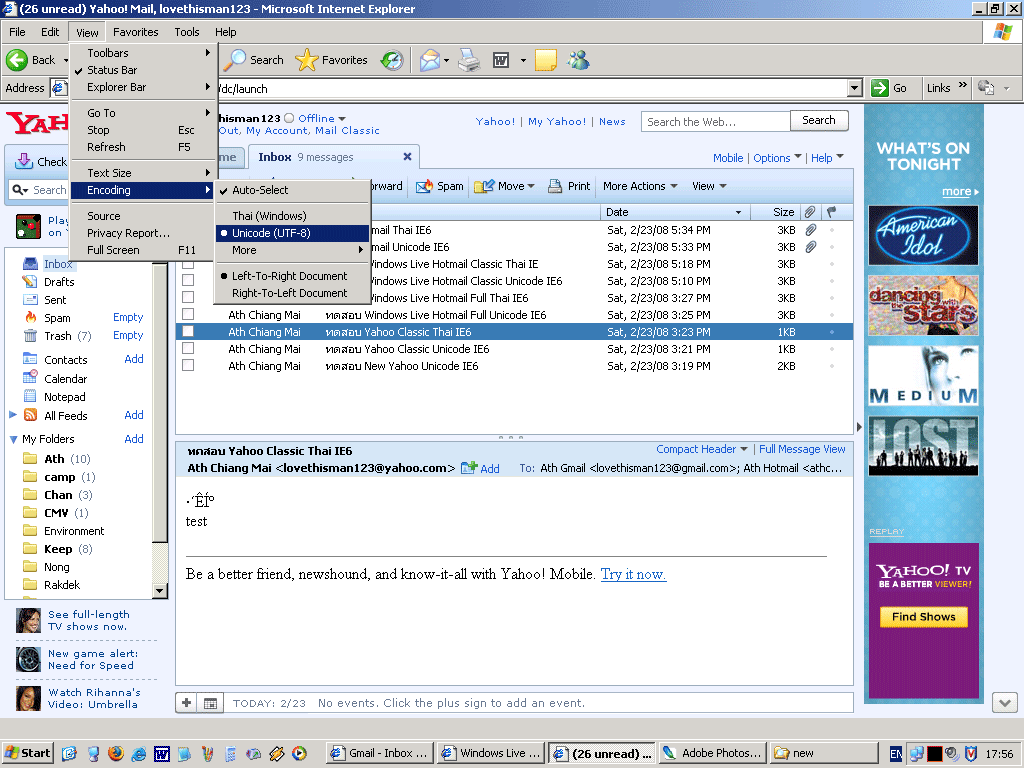Image resolution: width=1024 pixels, height=768 pixels.
Task: Click the Find Shows button
Action: 923,617
